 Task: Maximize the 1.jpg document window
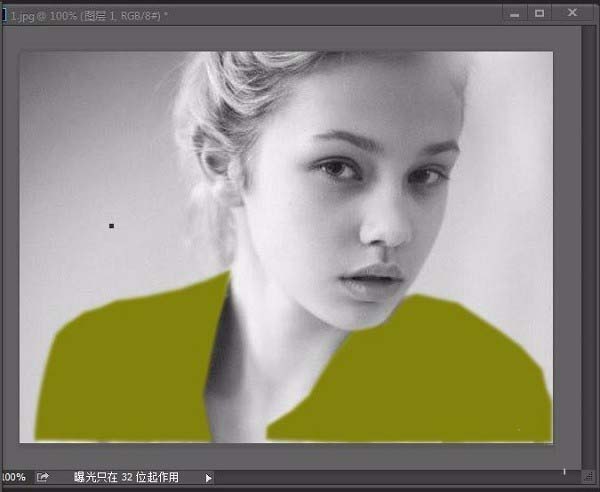click(x=540, y=14)
